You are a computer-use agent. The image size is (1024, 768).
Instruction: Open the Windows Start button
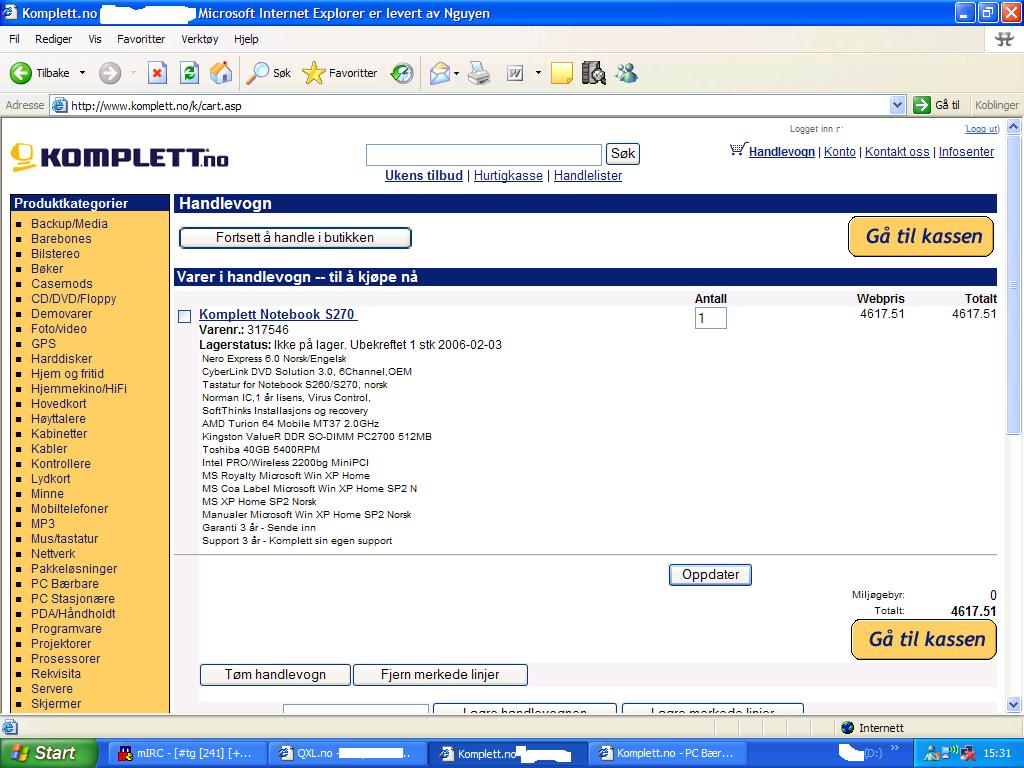(49, 753)
